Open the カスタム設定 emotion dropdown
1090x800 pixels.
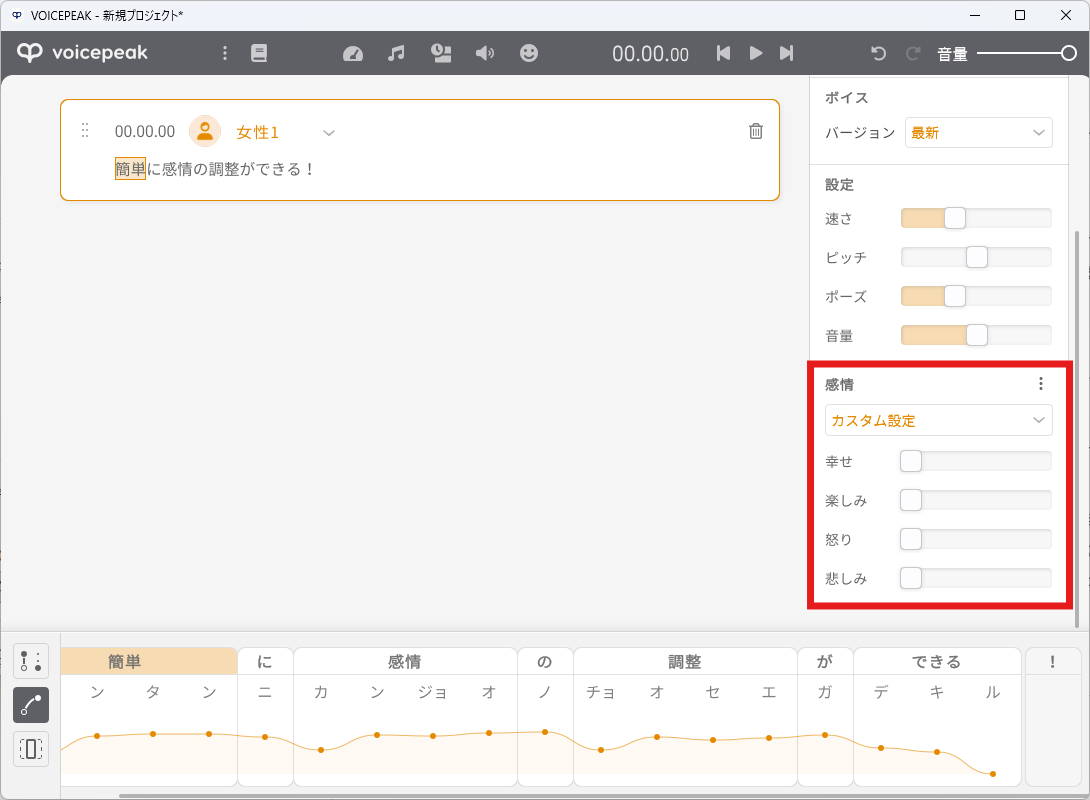tap(938, 420)
